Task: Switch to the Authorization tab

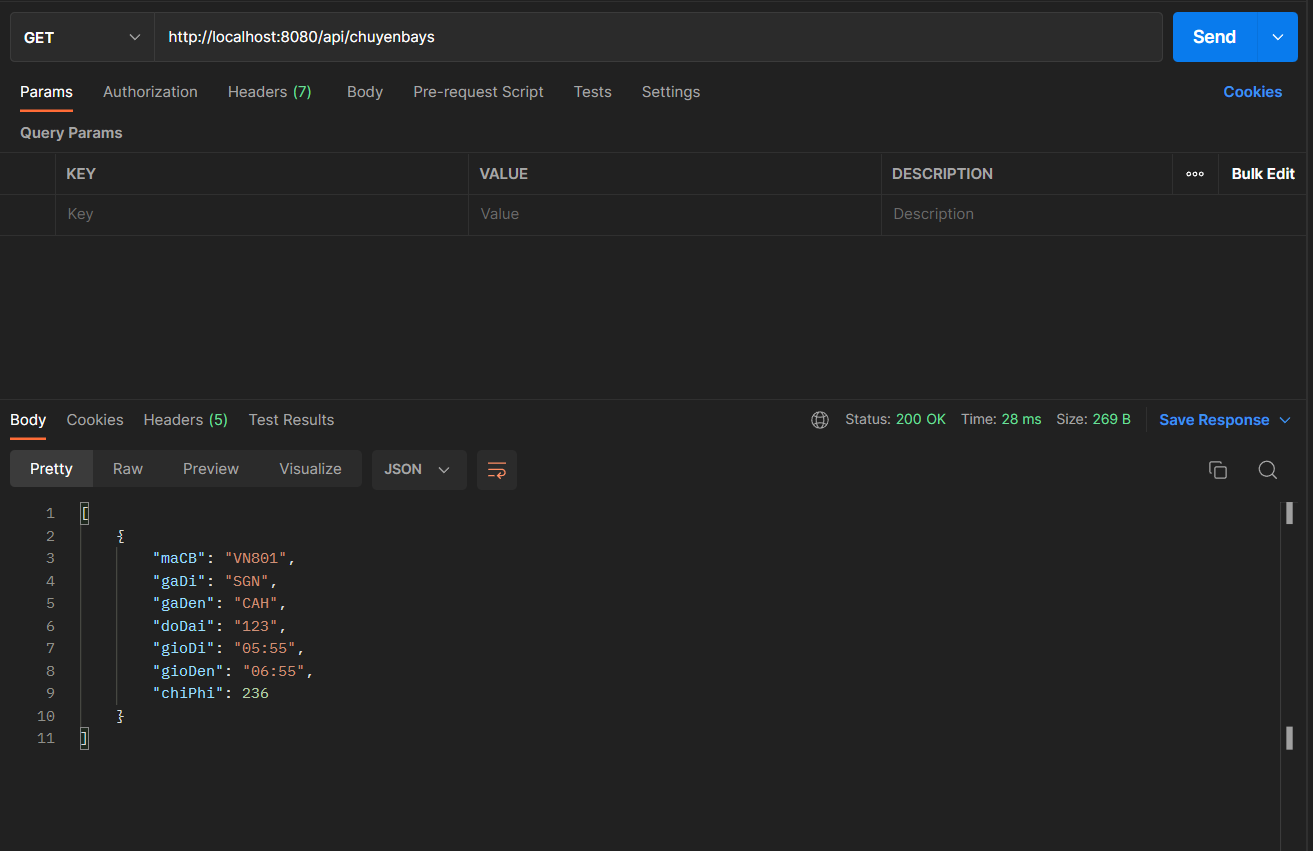Action: [150, 92]
